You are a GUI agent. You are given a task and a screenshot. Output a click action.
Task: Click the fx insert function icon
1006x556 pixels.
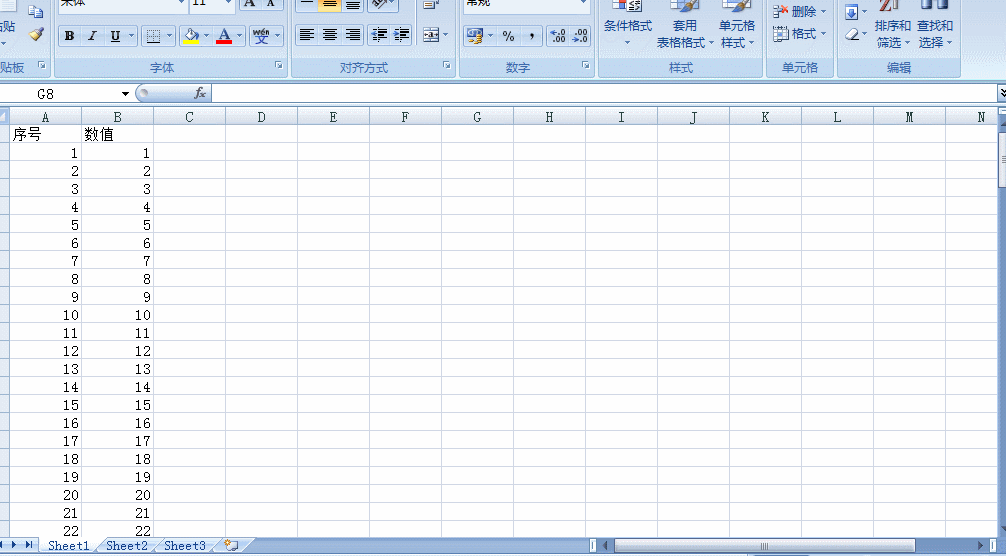(200, 94)
